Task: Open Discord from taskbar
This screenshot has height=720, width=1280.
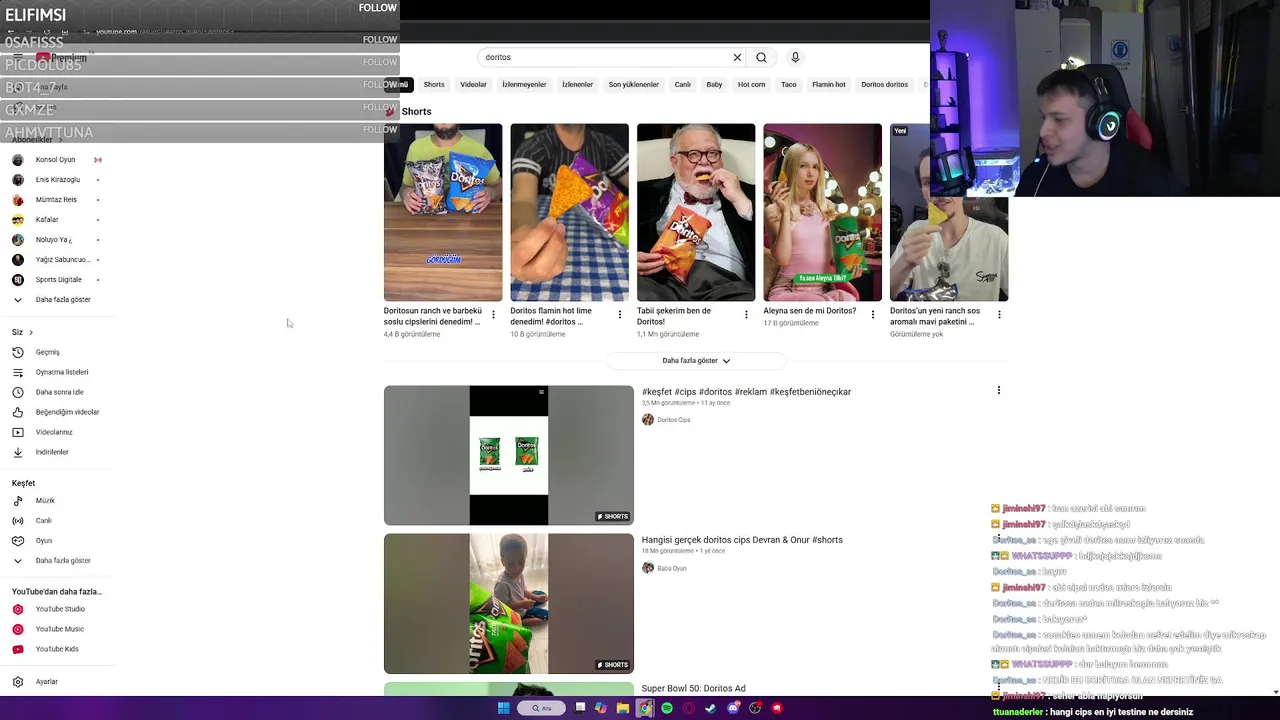Action: click(x=733, y=708)
